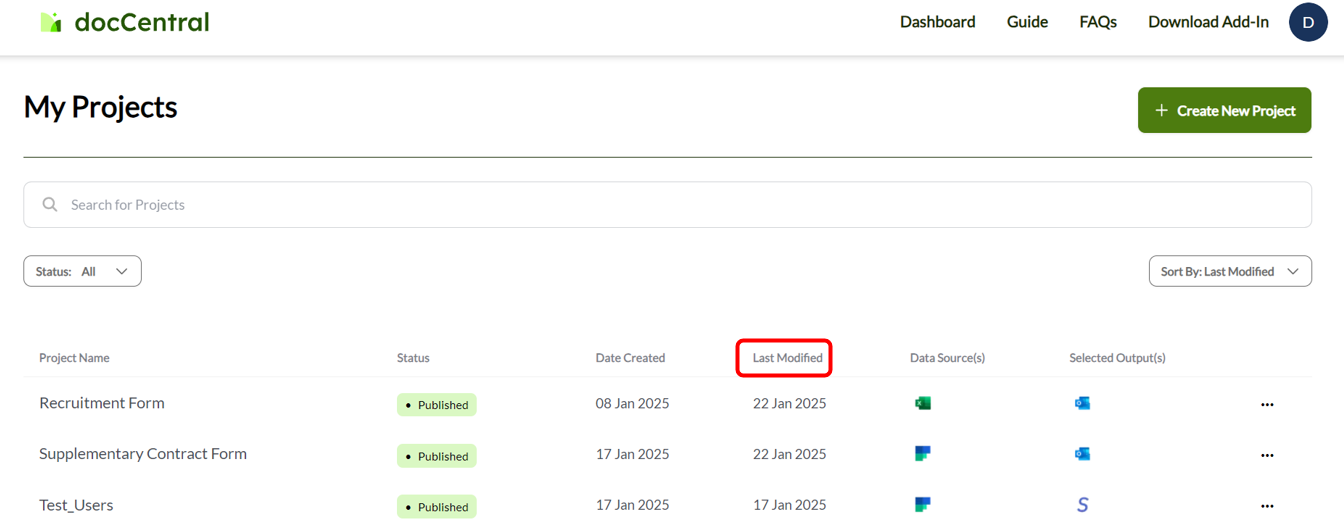Click the Last Modified column header
This screenshot has width=1344, height=522.
787,358
